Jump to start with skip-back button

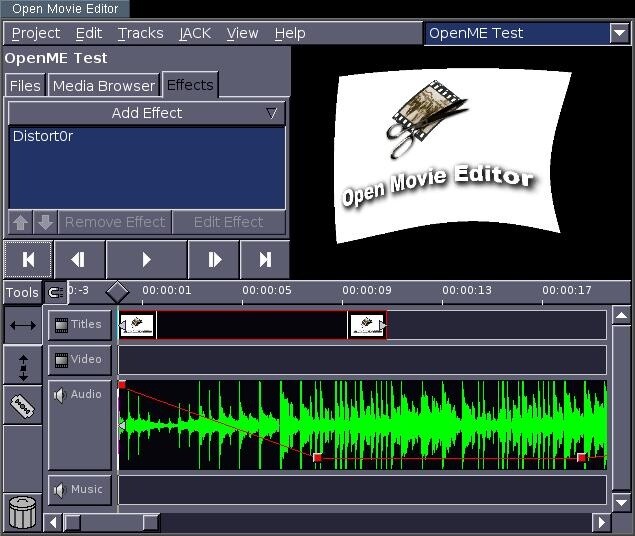point(28,259)
